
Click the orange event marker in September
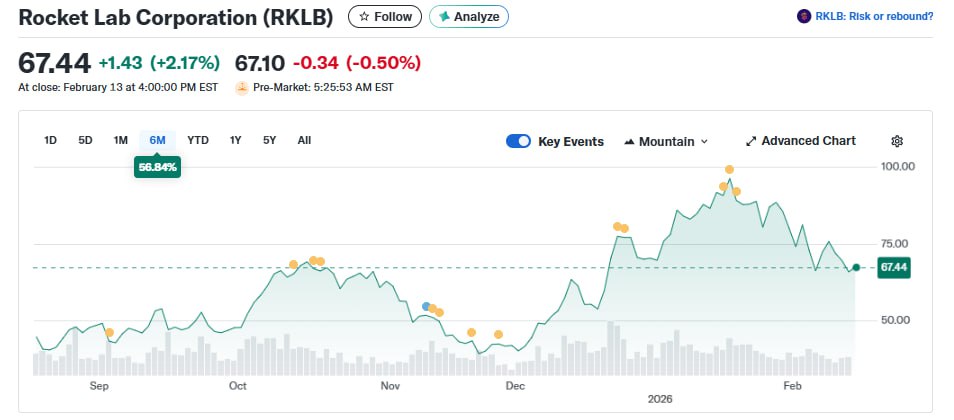click(109, 332)
